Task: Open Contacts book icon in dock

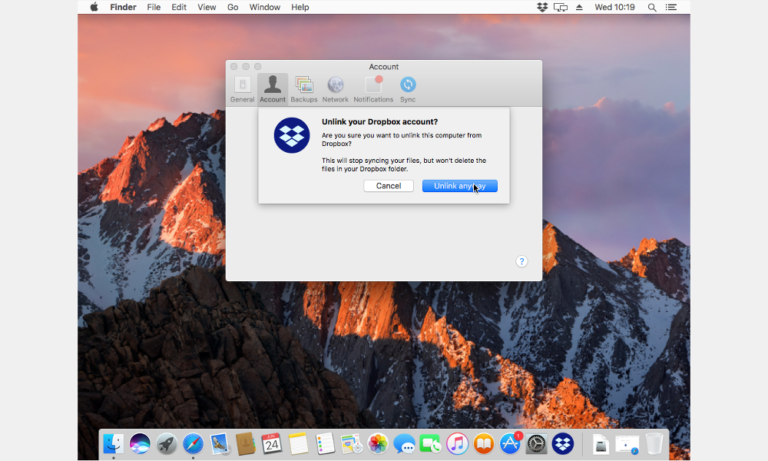Action: click(x=245, y=444)
